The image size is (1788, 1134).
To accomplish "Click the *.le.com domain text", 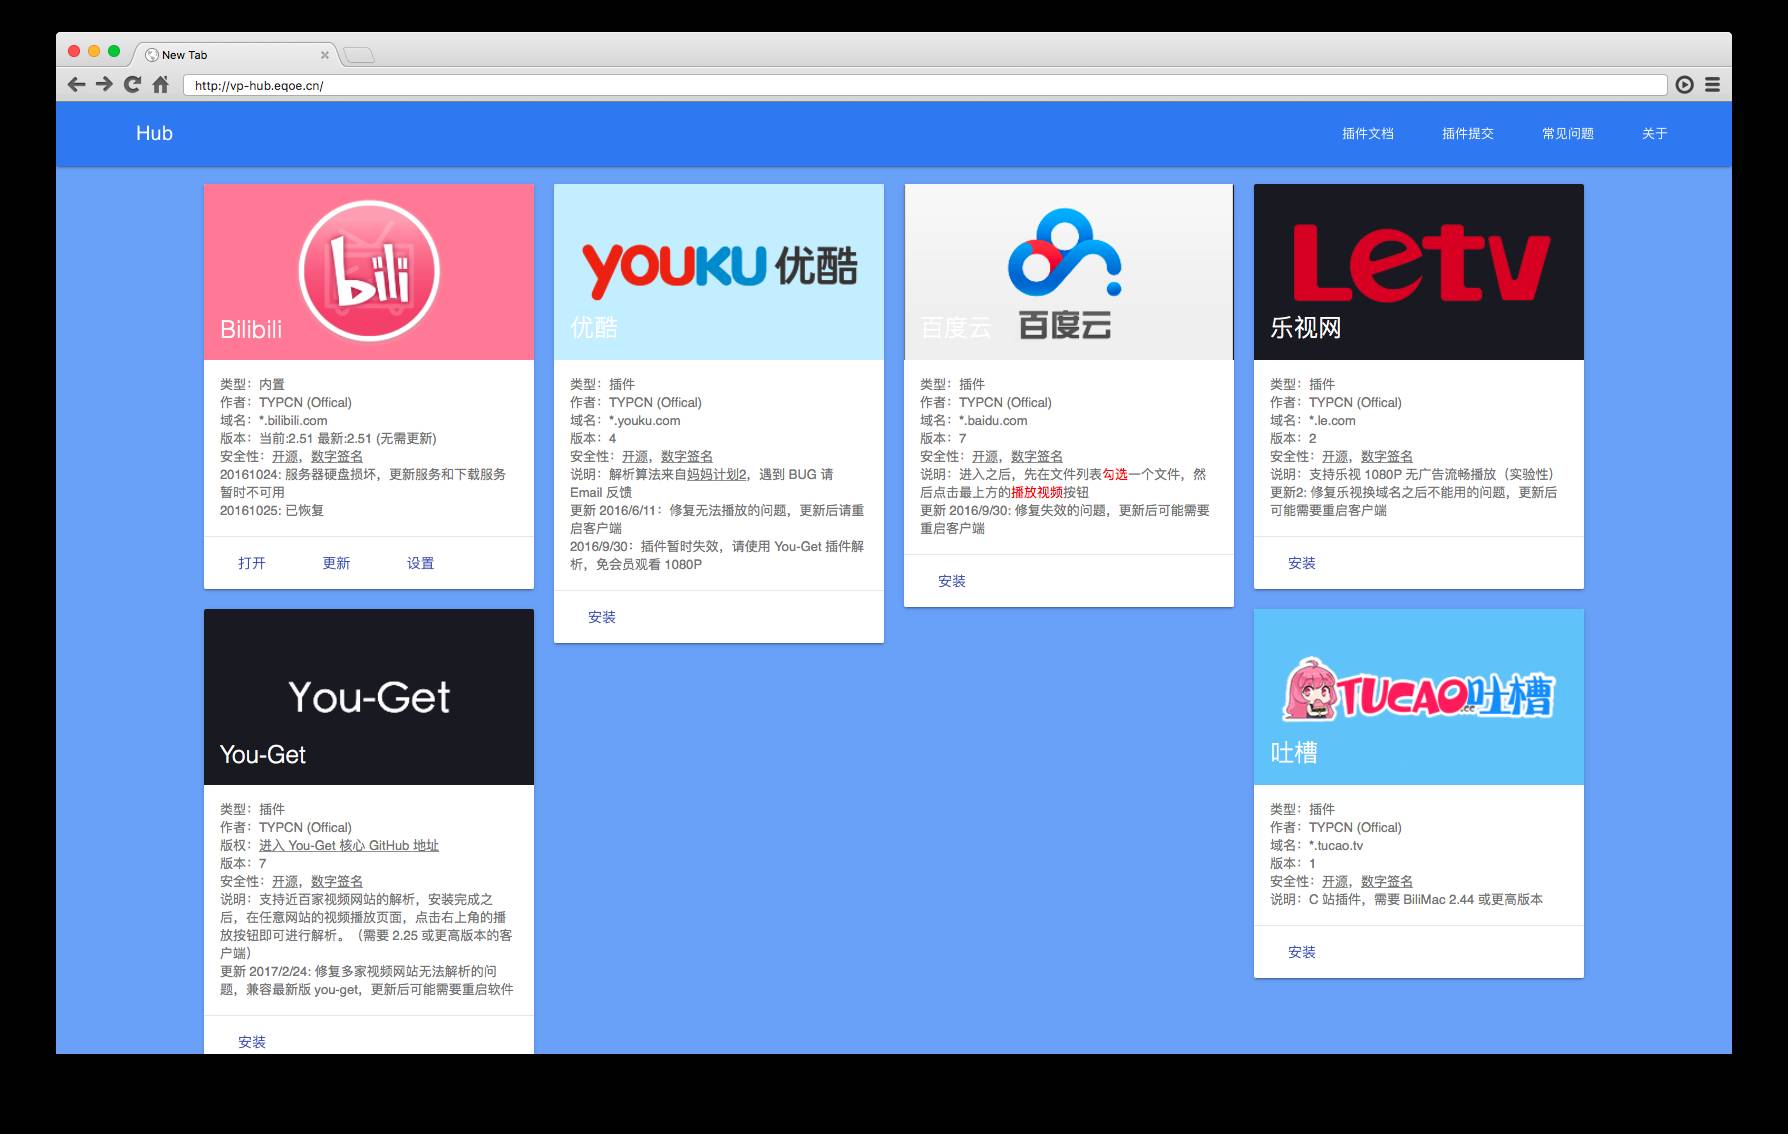I will click(1332, 421).
